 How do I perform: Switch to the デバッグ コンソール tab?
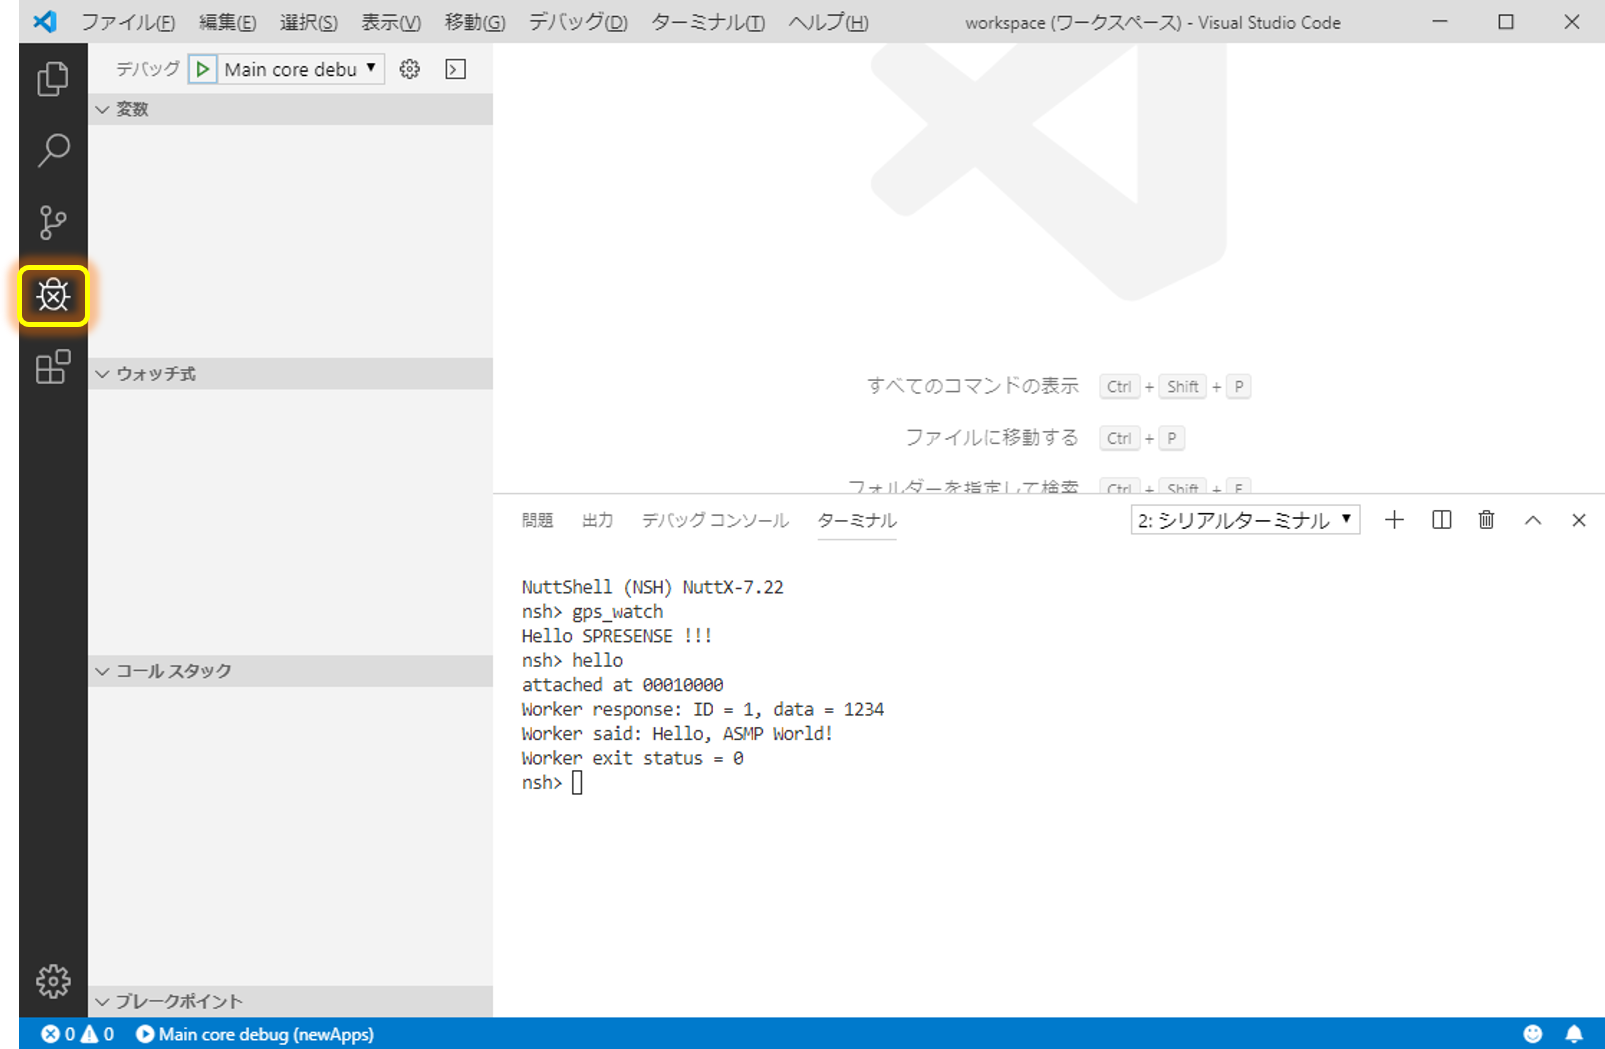pos(714,520)
